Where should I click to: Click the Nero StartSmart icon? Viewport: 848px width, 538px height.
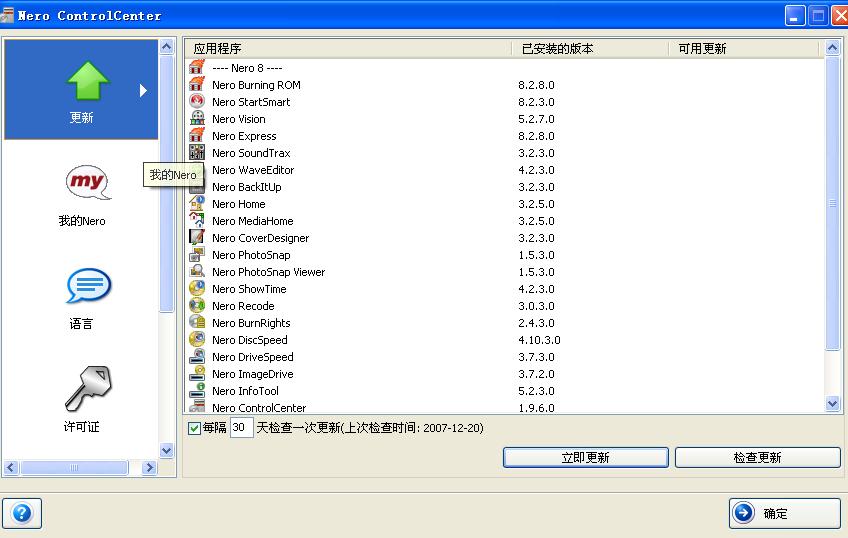pos(197,102)
